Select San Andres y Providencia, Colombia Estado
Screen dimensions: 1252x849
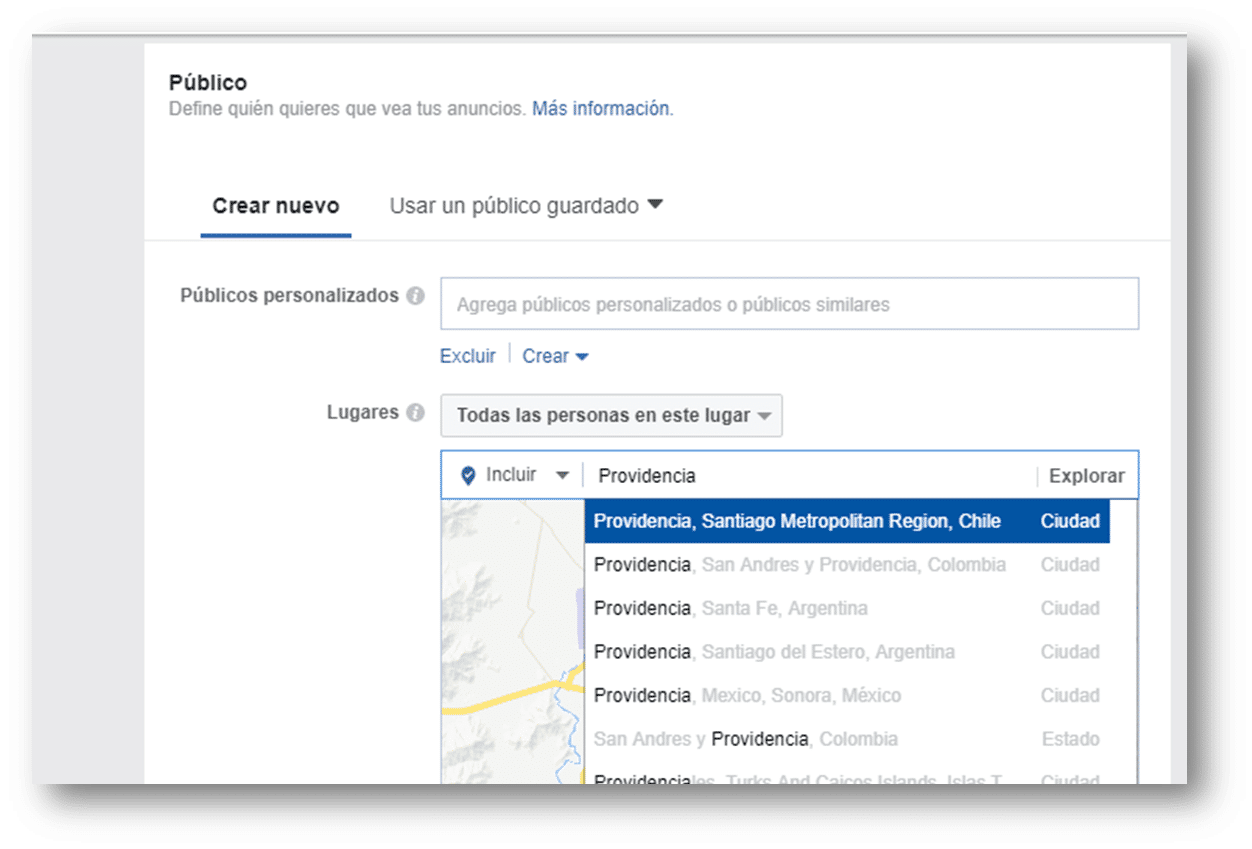(x=847, y=739)
